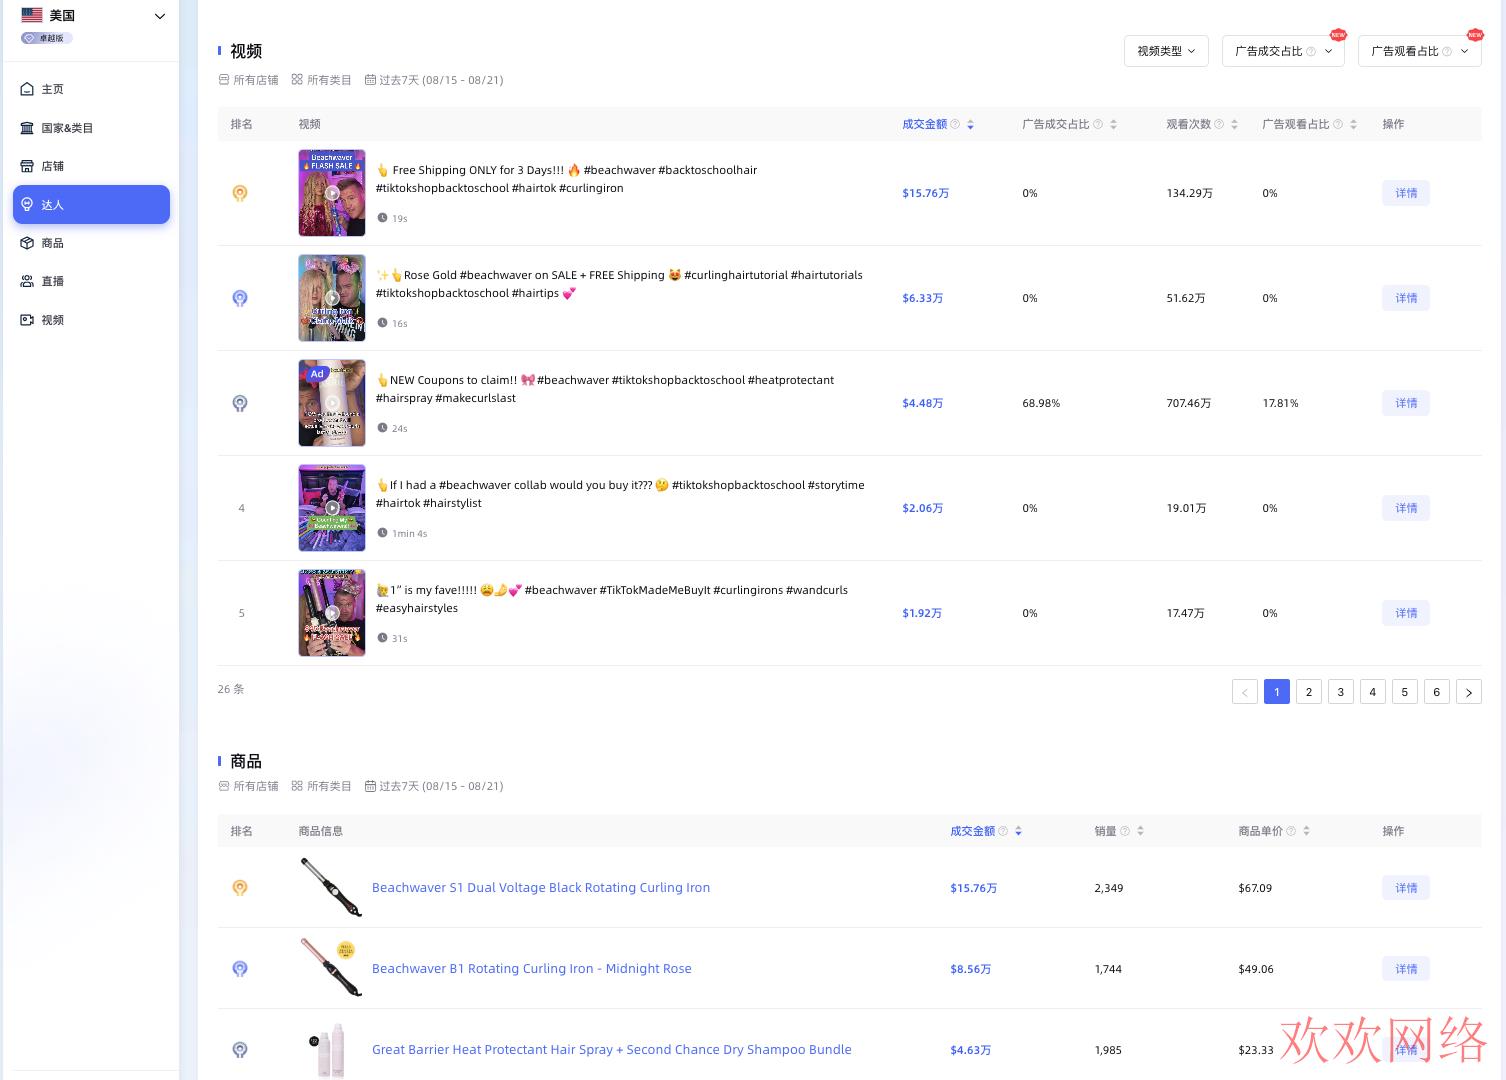This screenshot has height=1080, width=1506.
Task: Open the 视频类型 dropdown
Action: point(1166,51)
